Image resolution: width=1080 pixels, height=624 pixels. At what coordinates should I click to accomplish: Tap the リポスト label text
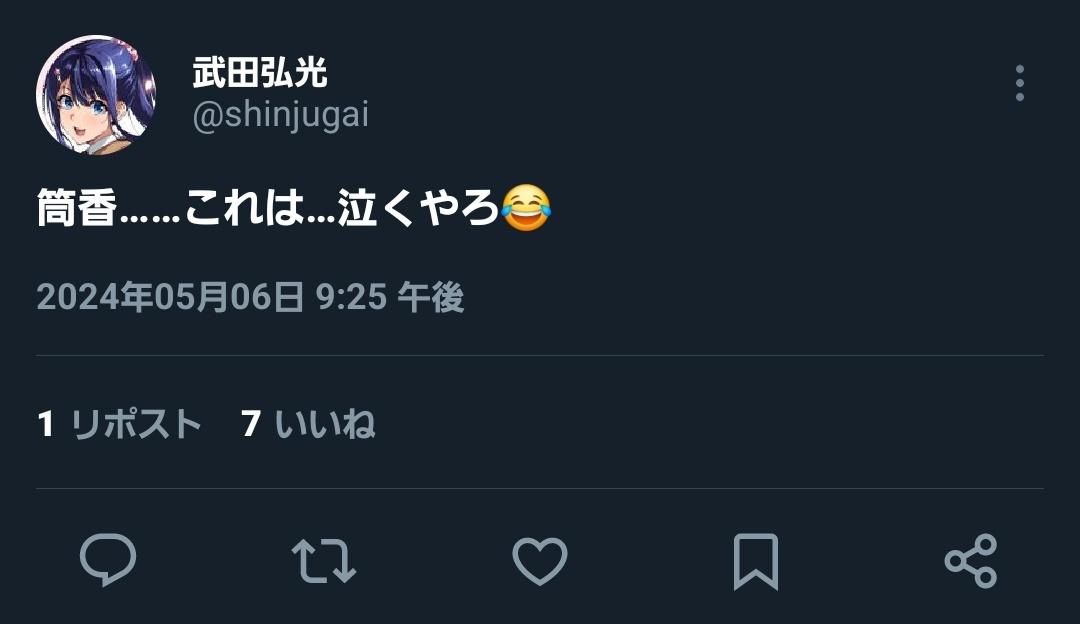(136, 424)
